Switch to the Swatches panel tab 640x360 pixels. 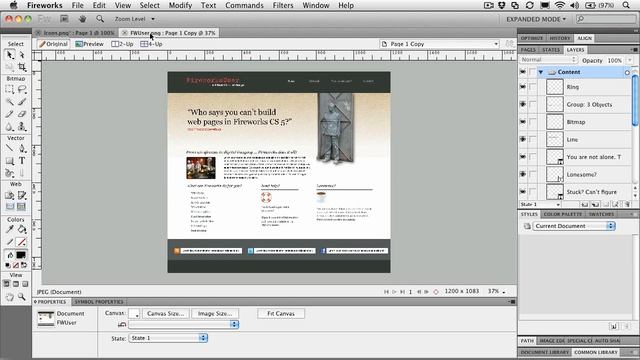point(601,214)
